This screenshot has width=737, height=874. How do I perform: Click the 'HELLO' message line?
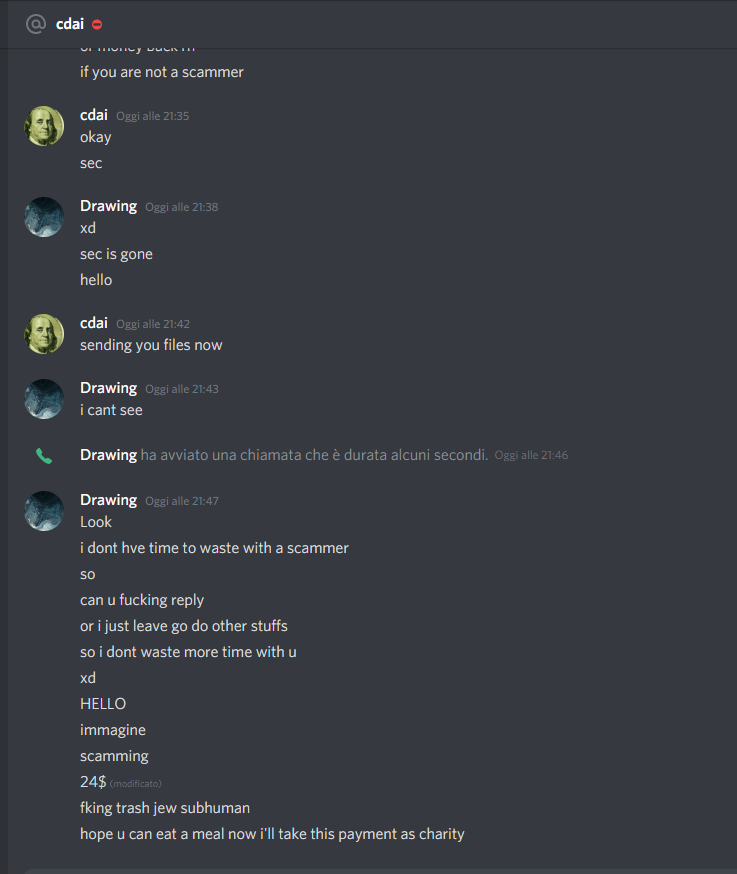(x=103, y=704)
